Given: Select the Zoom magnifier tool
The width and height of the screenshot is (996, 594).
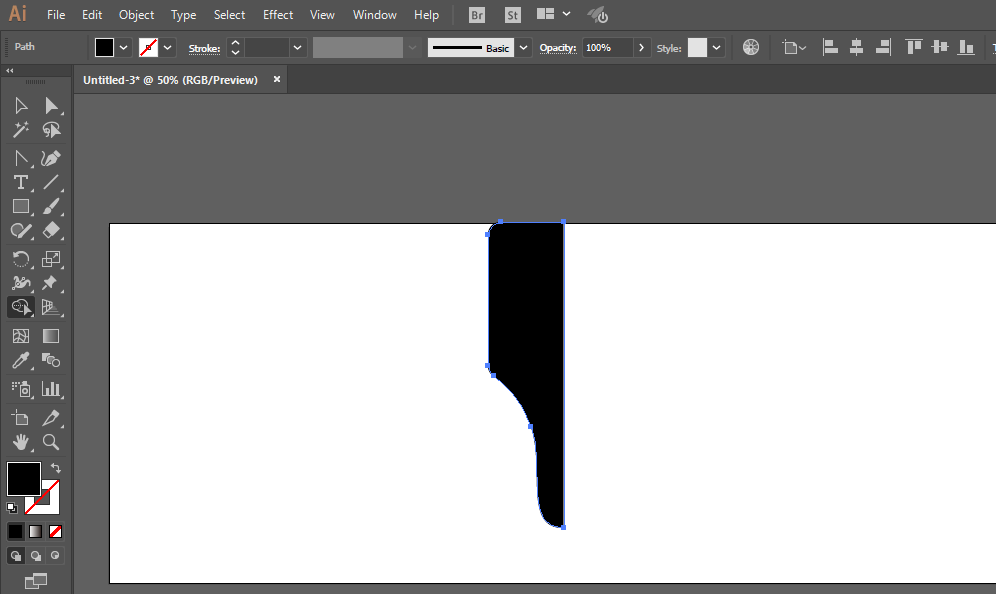Looking at the screenshot, I should pyautogui.click(x=51, y=442).
